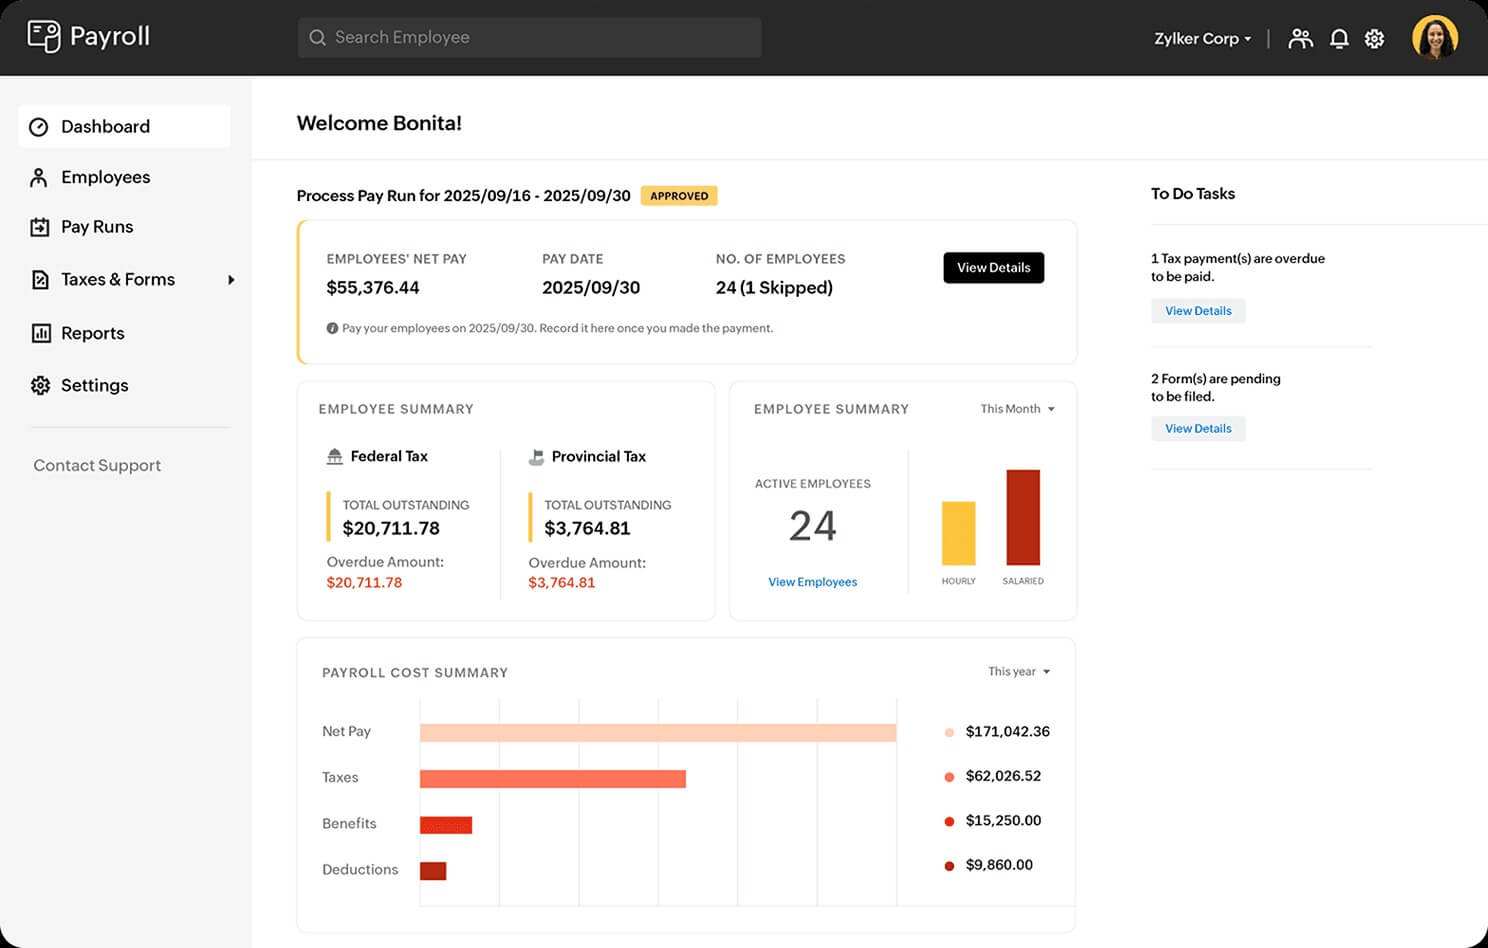This screenshot has width=1488, height=948.
Task: Change the This year payroll cost filter
Action: (x=1018, y=671)
